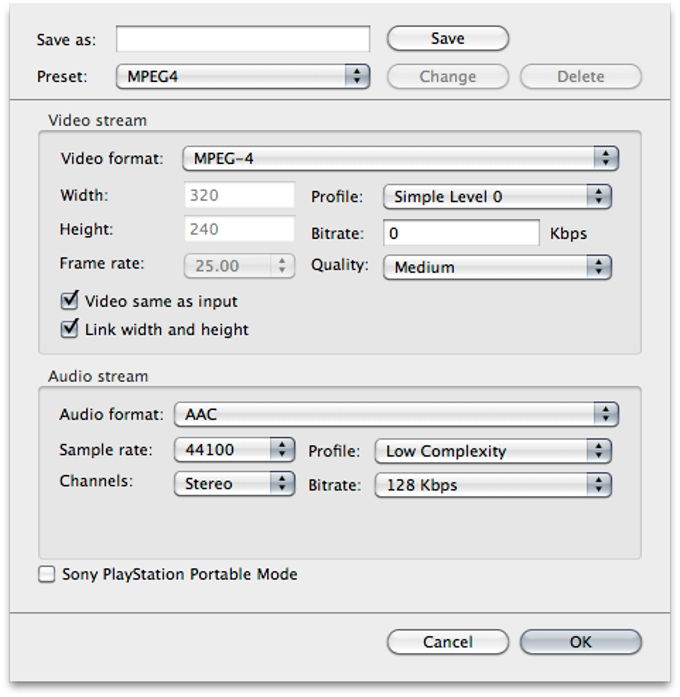Screen dimensions: 680x697
Task: Click the Width field showing 320
Action: 239,195
